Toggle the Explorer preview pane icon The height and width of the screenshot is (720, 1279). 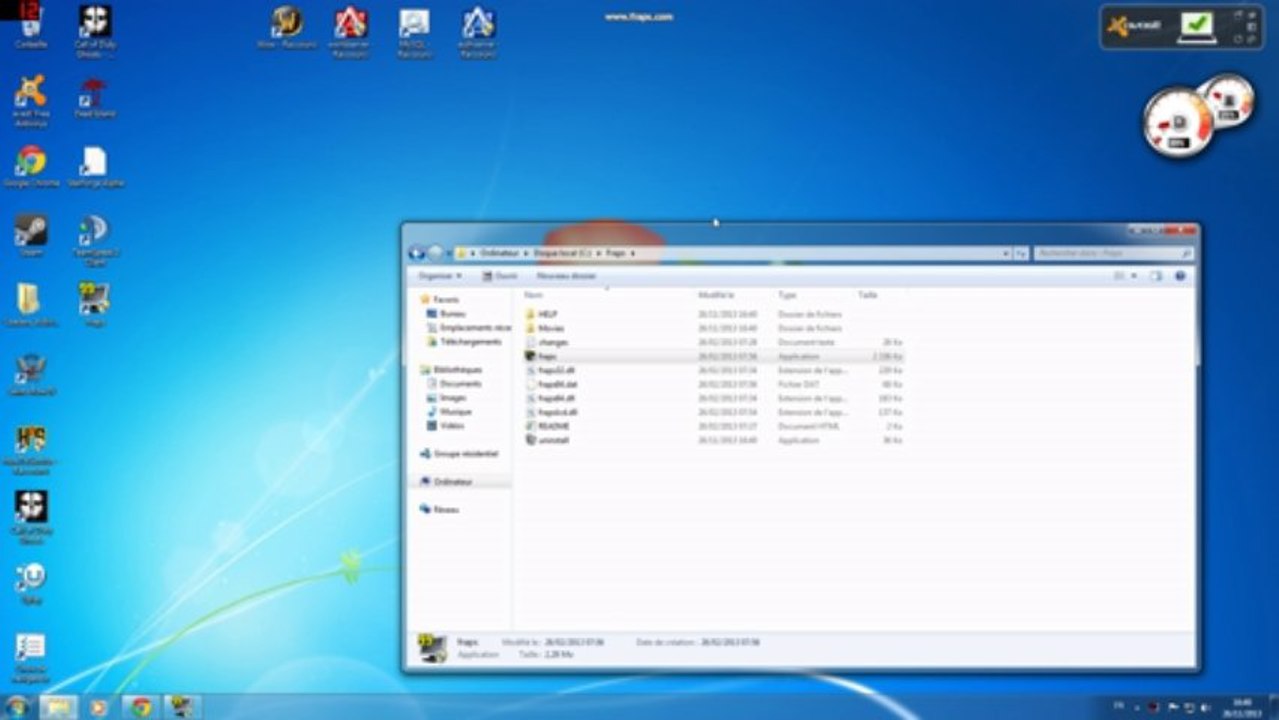tap(1155, 275)
